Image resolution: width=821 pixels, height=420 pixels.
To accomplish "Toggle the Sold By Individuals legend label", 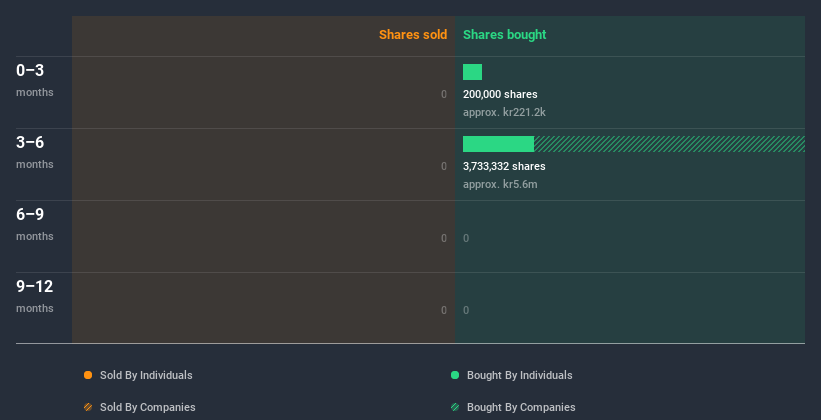I will coord(146,375).
